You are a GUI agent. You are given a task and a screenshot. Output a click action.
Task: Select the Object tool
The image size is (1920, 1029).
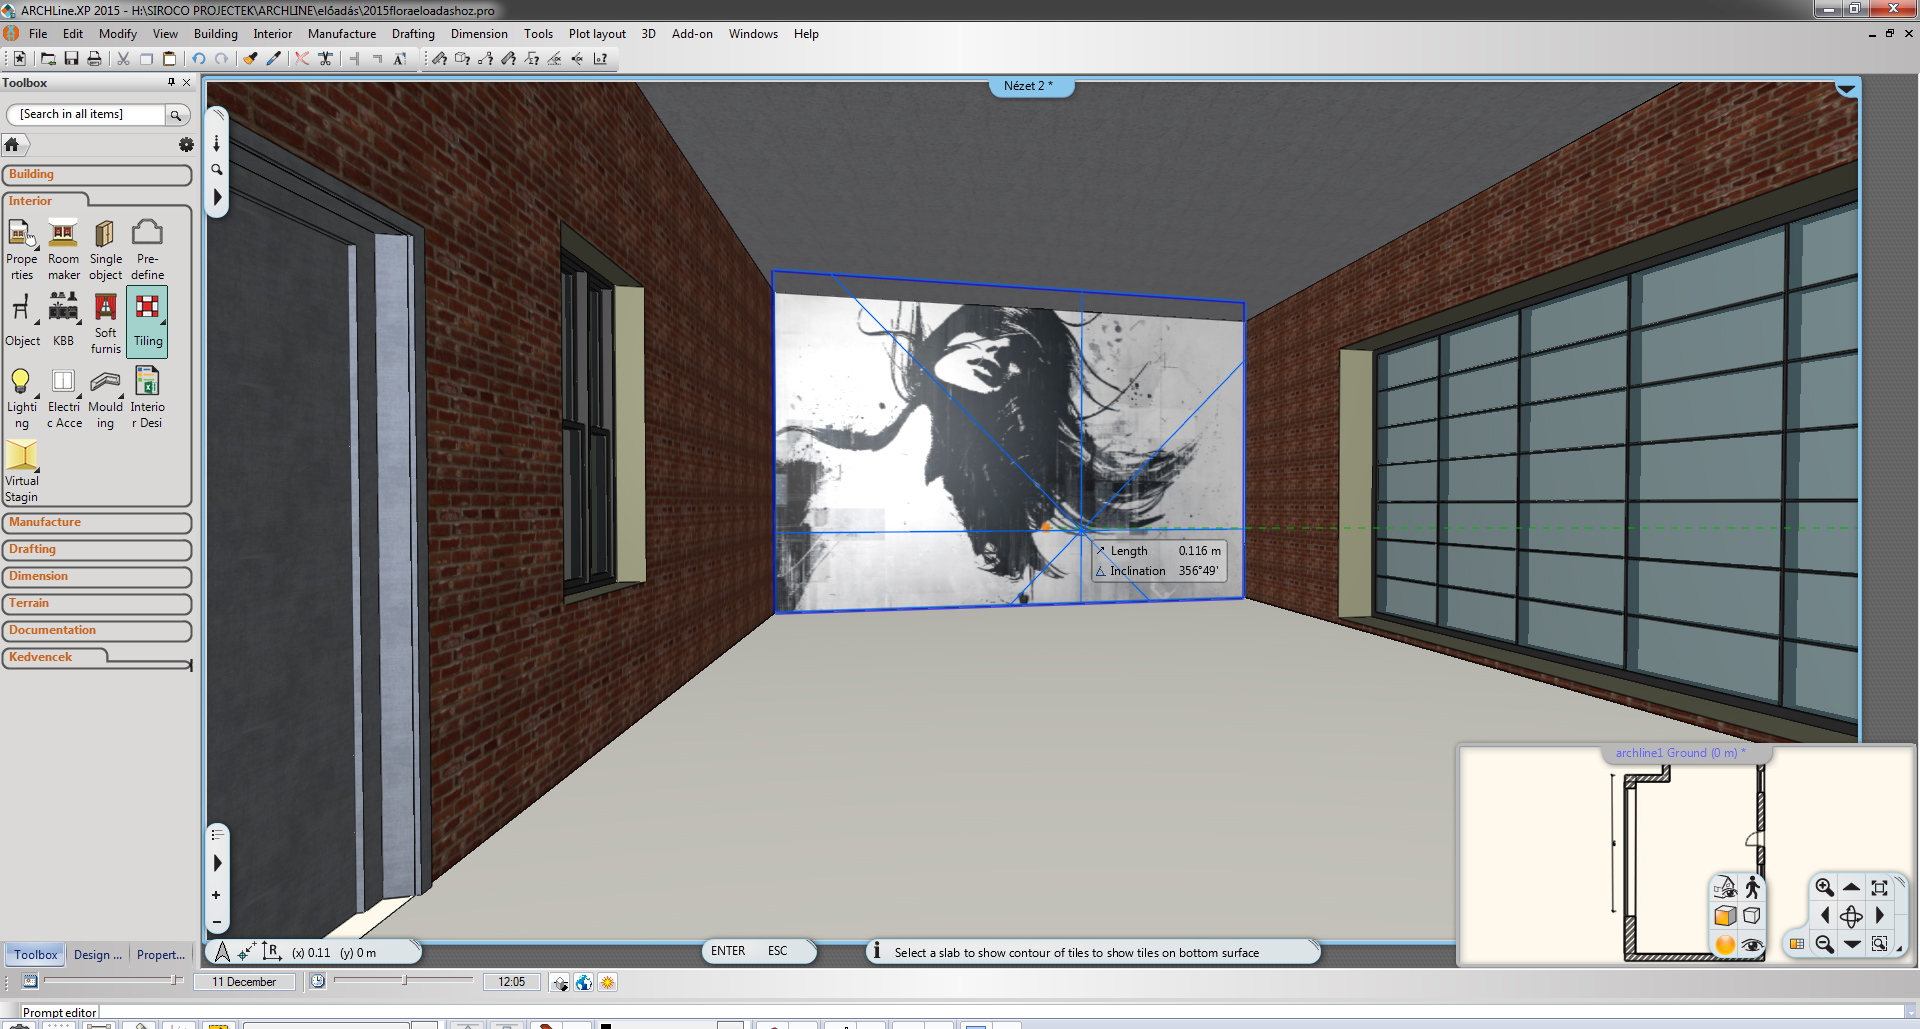pos(22,320)
